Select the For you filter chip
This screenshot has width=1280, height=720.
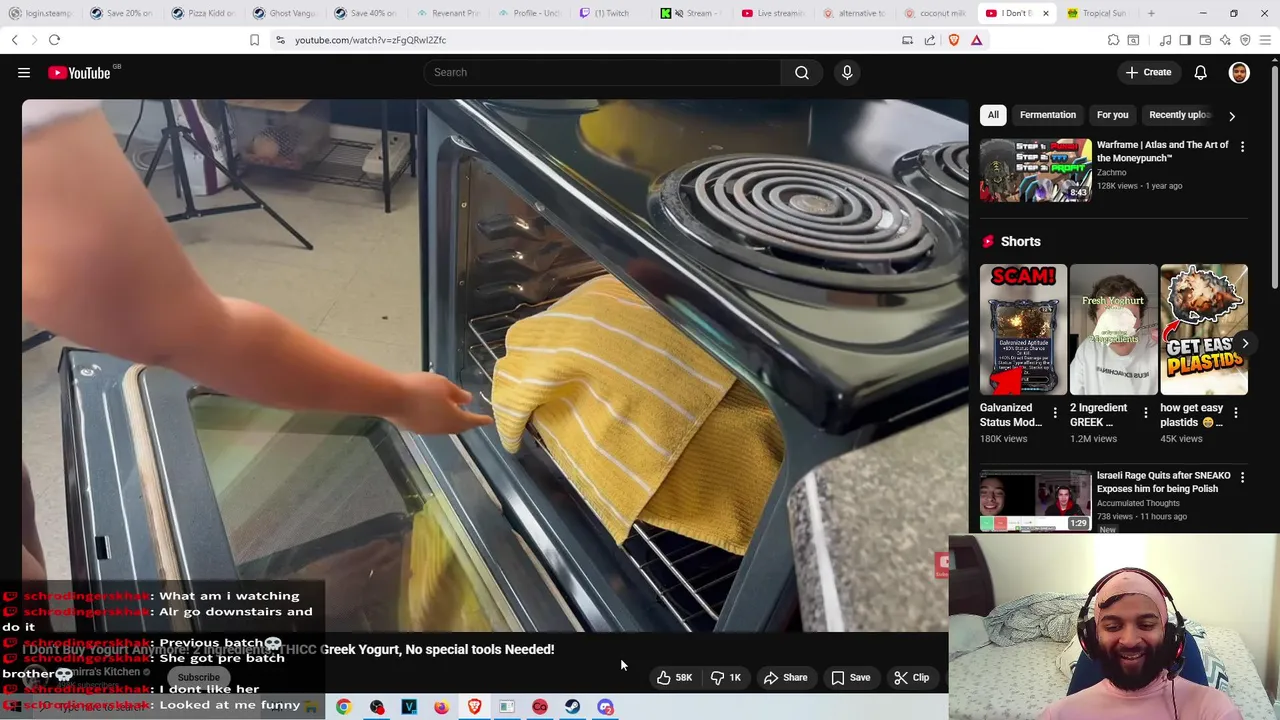point(1112,115)
